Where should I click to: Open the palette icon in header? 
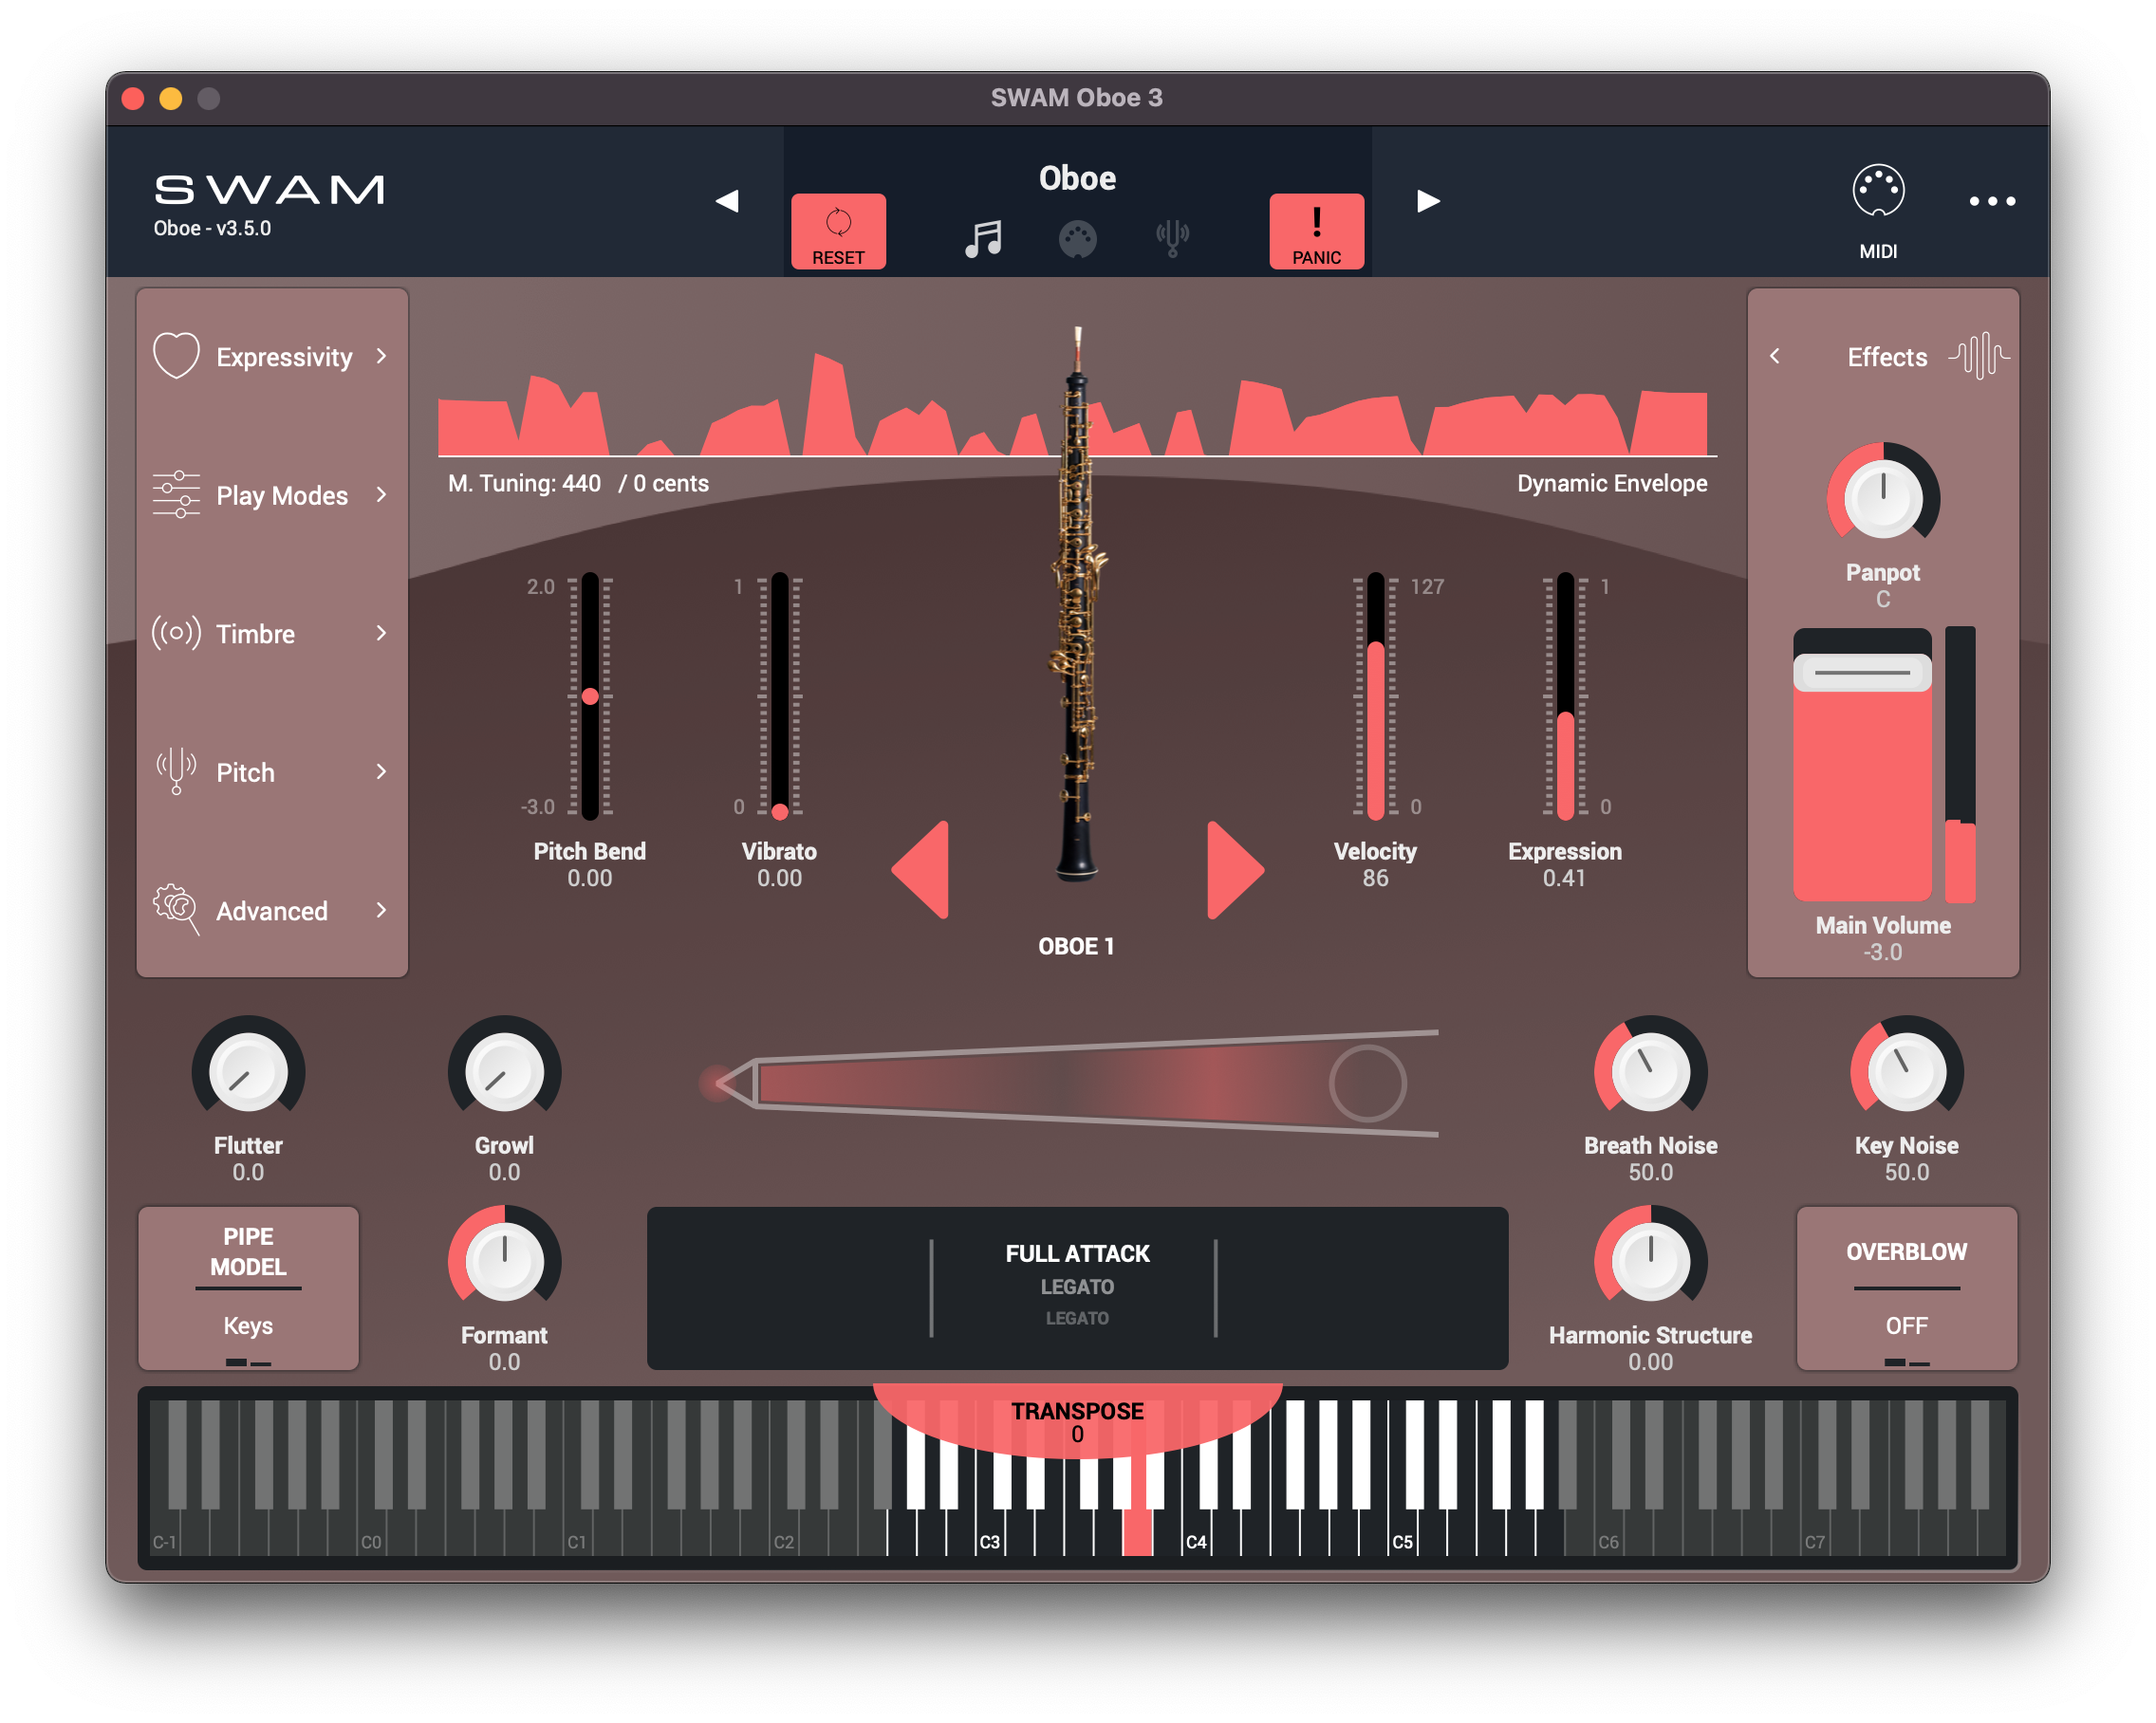tap(1077, 239)
